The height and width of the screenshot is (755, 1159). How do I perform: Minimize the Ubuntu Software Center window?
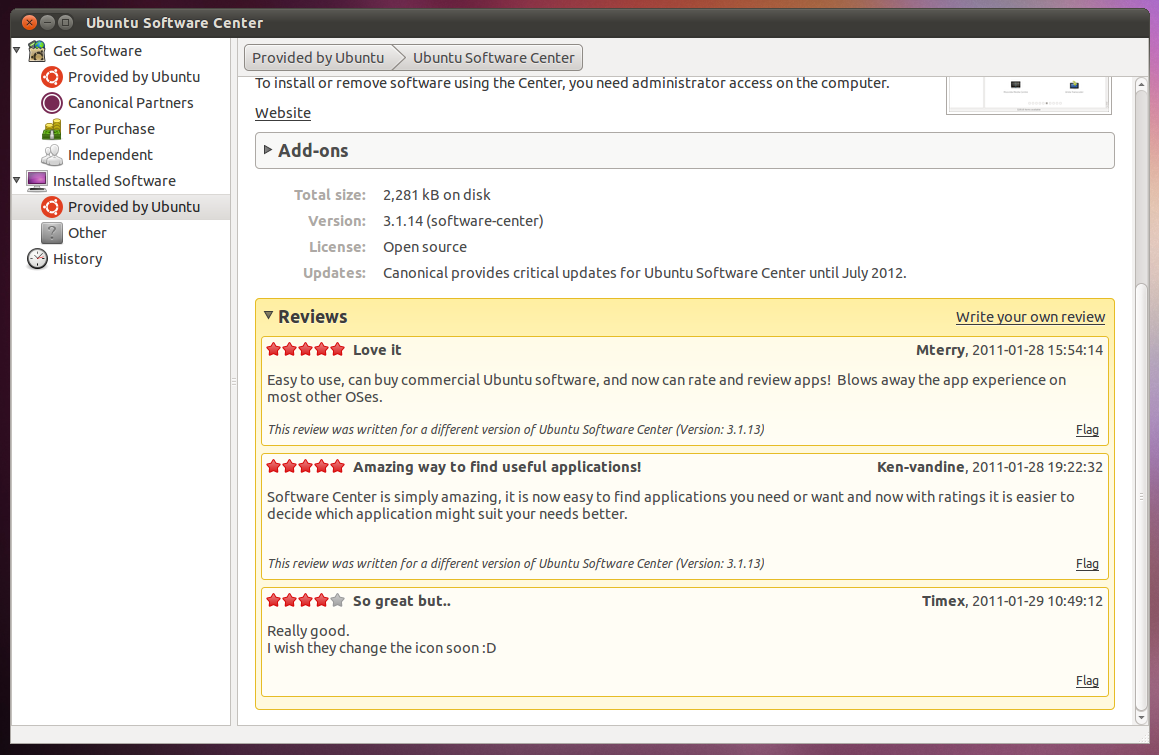tap(47, 22)
